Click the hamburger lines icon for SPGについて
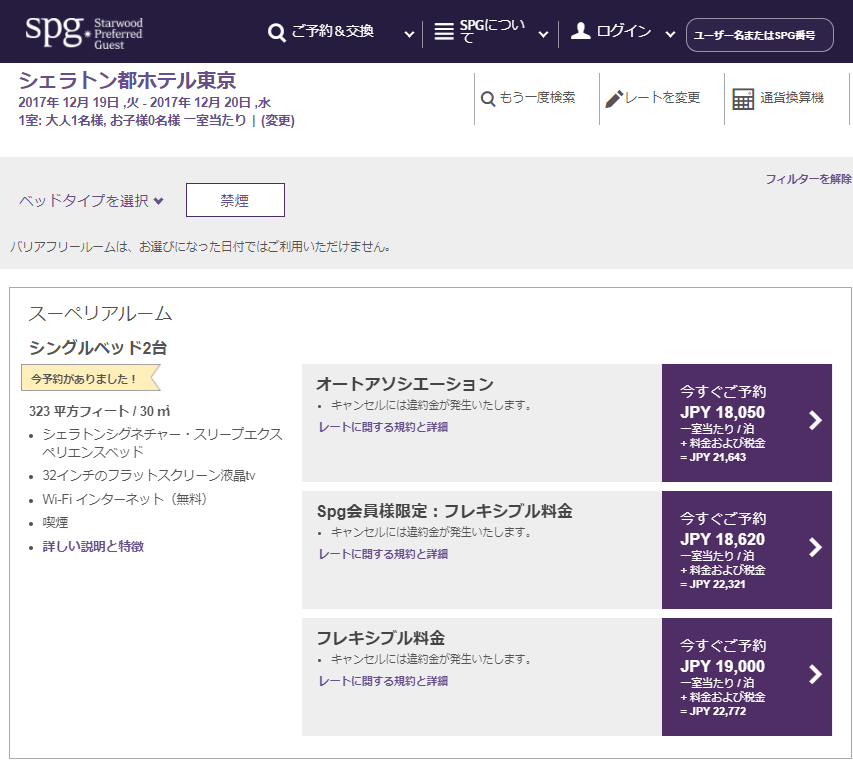 coord(444,33)
